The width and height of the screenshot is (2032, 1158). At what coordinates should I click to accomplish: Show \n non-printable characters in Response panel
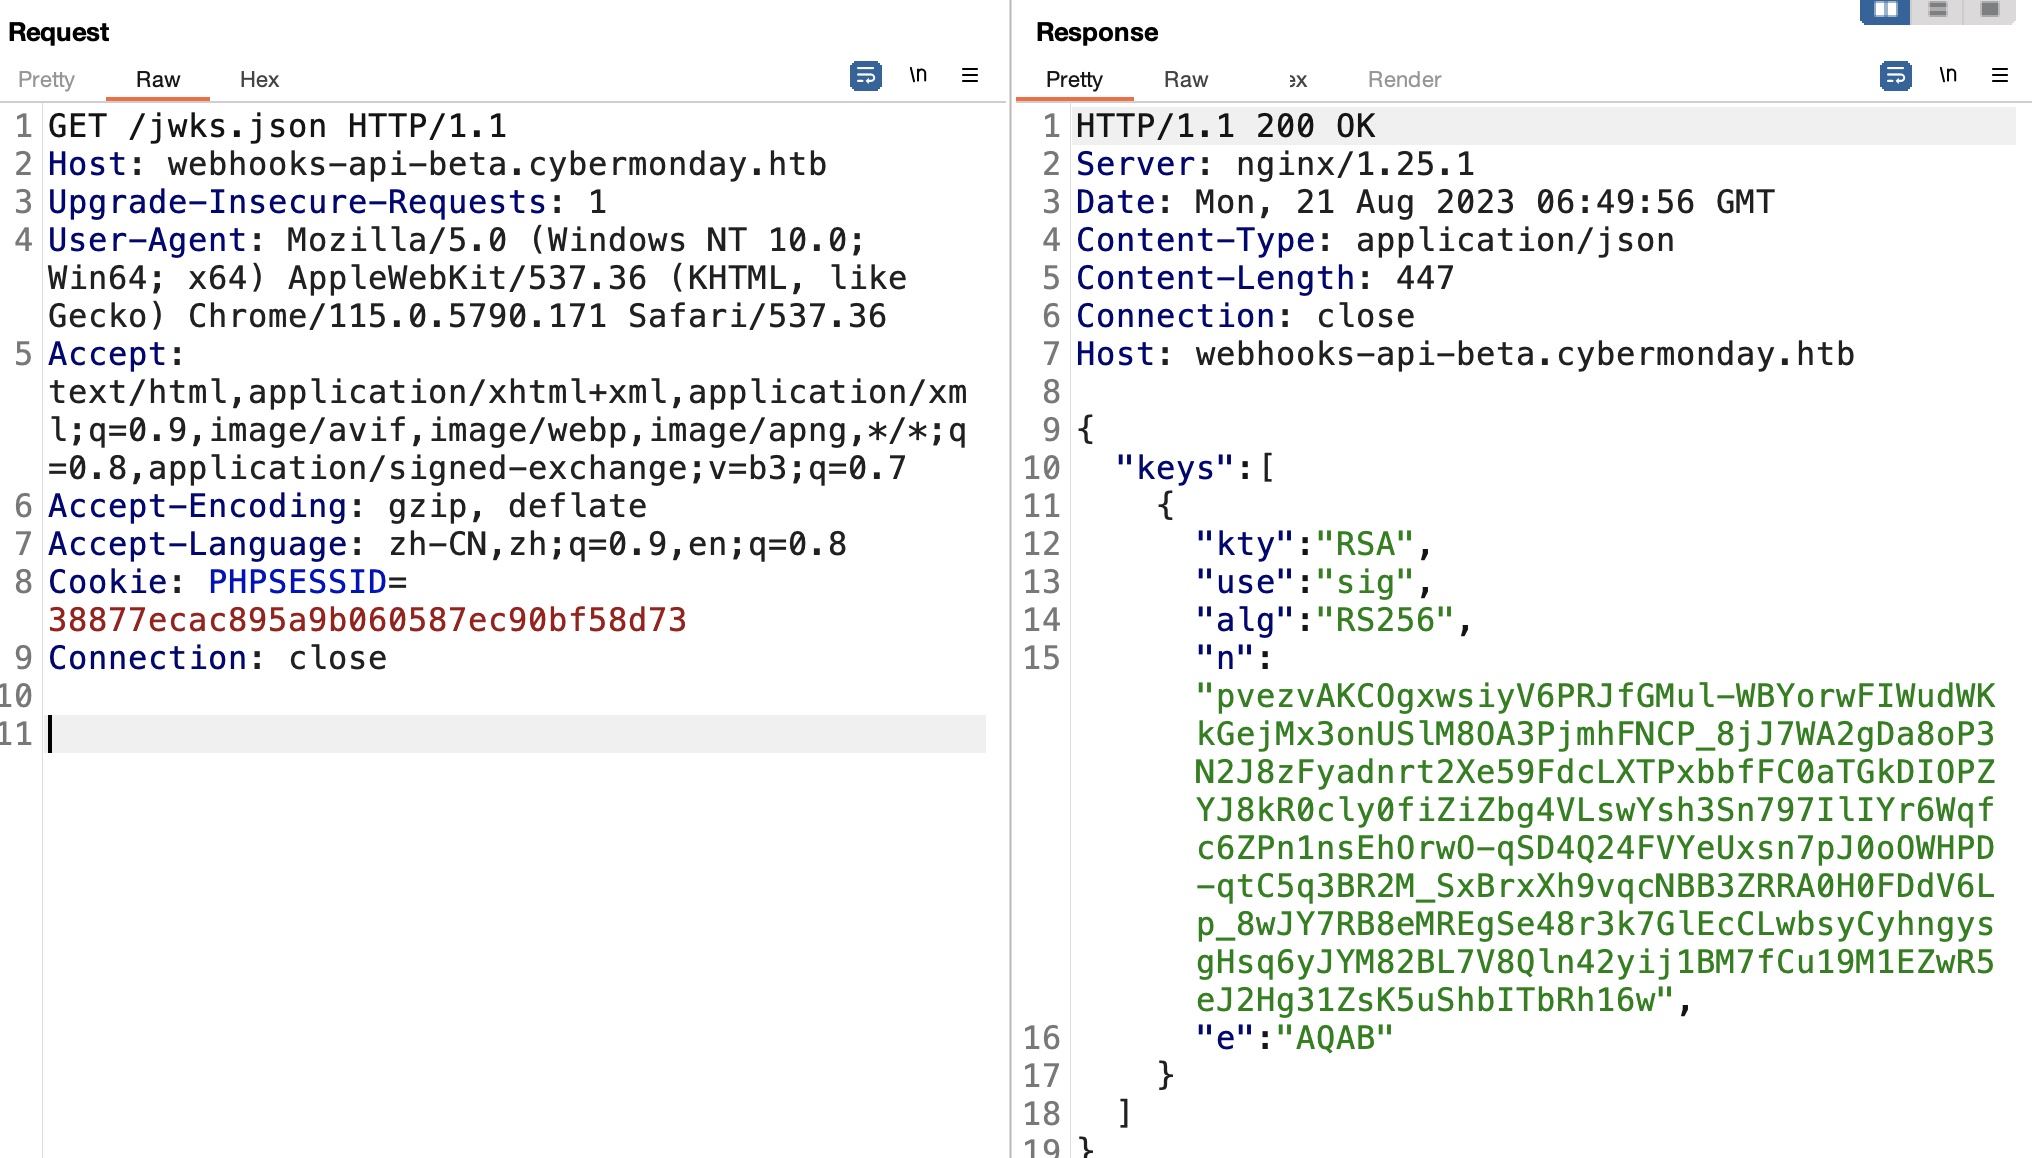1948,76
